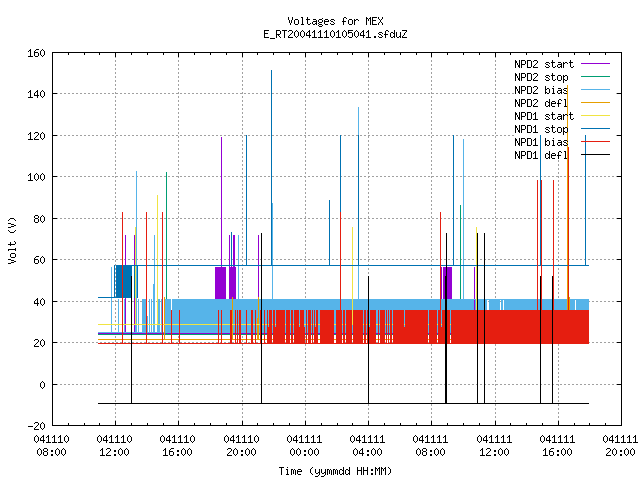Click the y-axis tick label 80
This screenshot has height=480, width=640.
click(39, 219)
